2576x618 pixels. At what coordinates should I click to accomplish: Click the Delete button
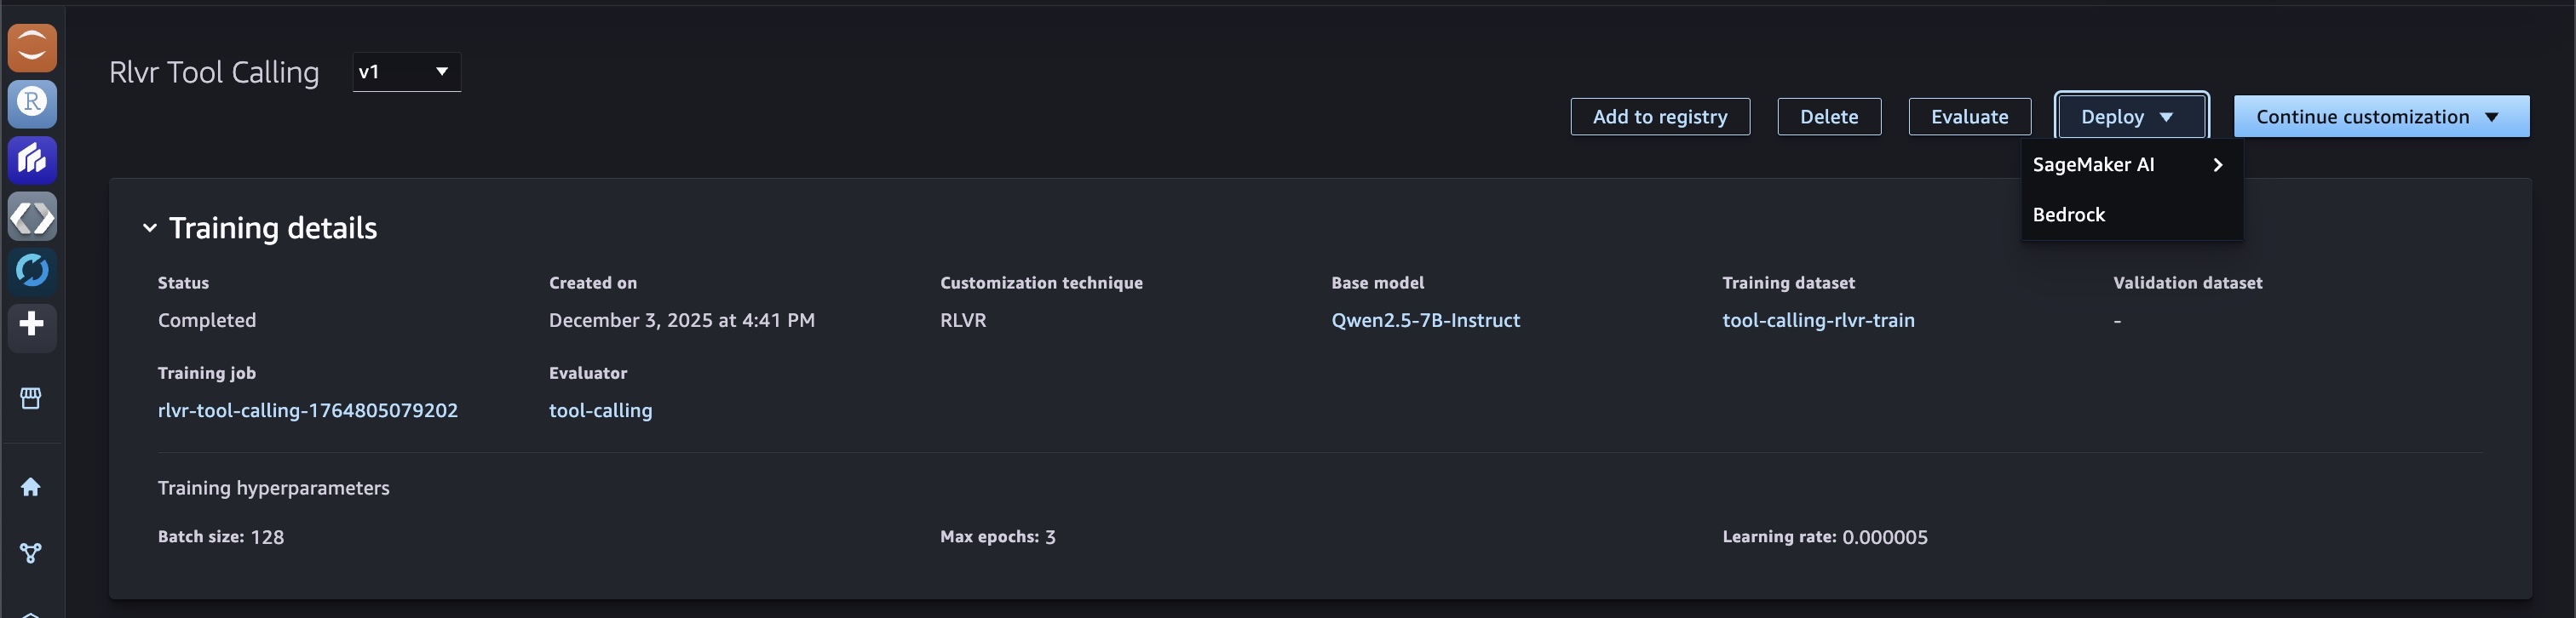point(1829,117)
